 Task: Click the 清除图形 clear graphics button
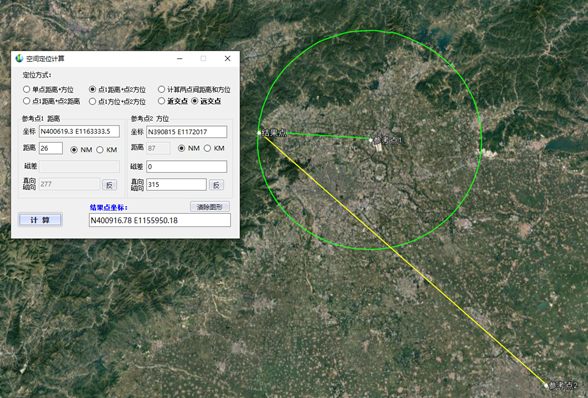tap(210, 207)
